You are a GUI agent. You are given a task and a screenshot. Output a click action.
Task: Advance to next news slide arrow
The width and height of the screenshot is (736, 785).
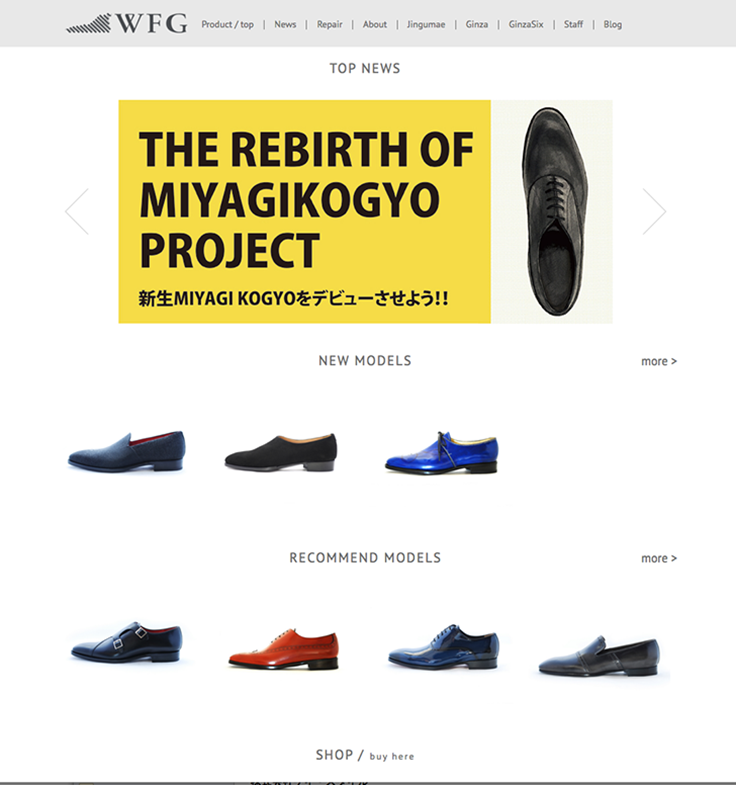654,211
